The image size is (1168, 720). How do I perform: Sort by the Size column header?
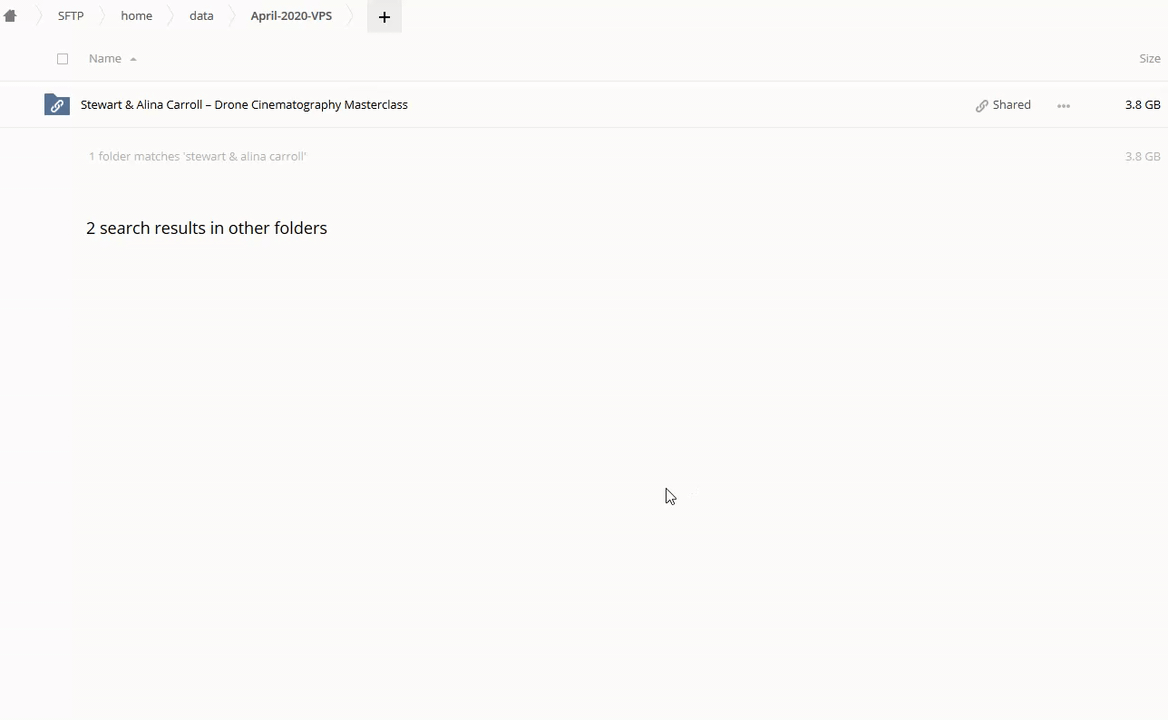[x=1149, y=58]
